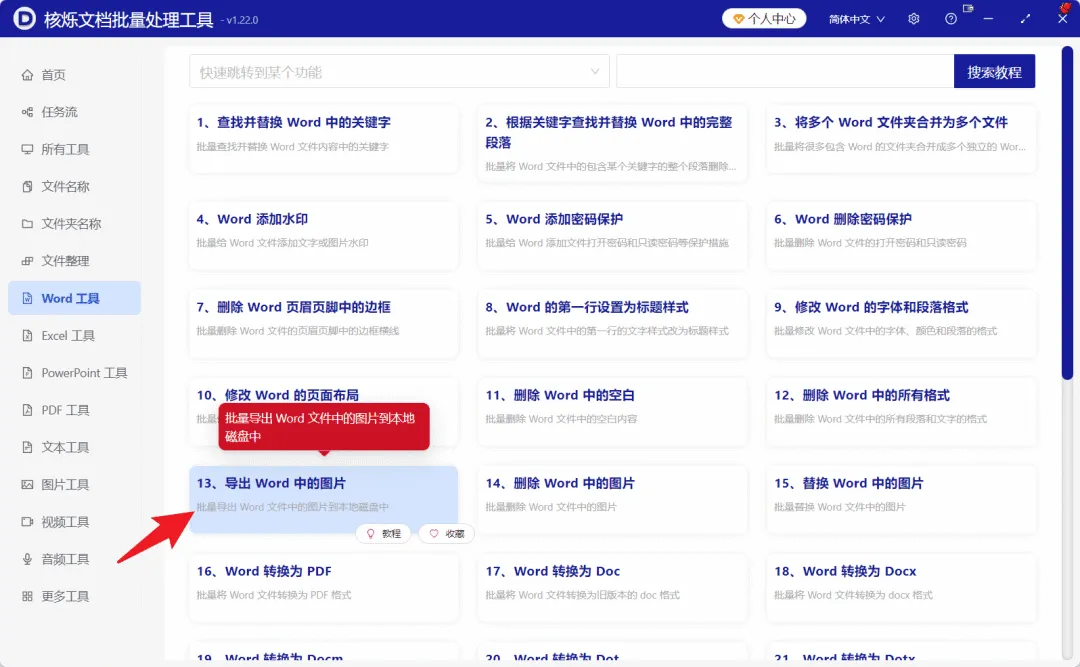Click the picture icon beside 图片工具
The image size is (1080, 667).
tap(27, 484)
